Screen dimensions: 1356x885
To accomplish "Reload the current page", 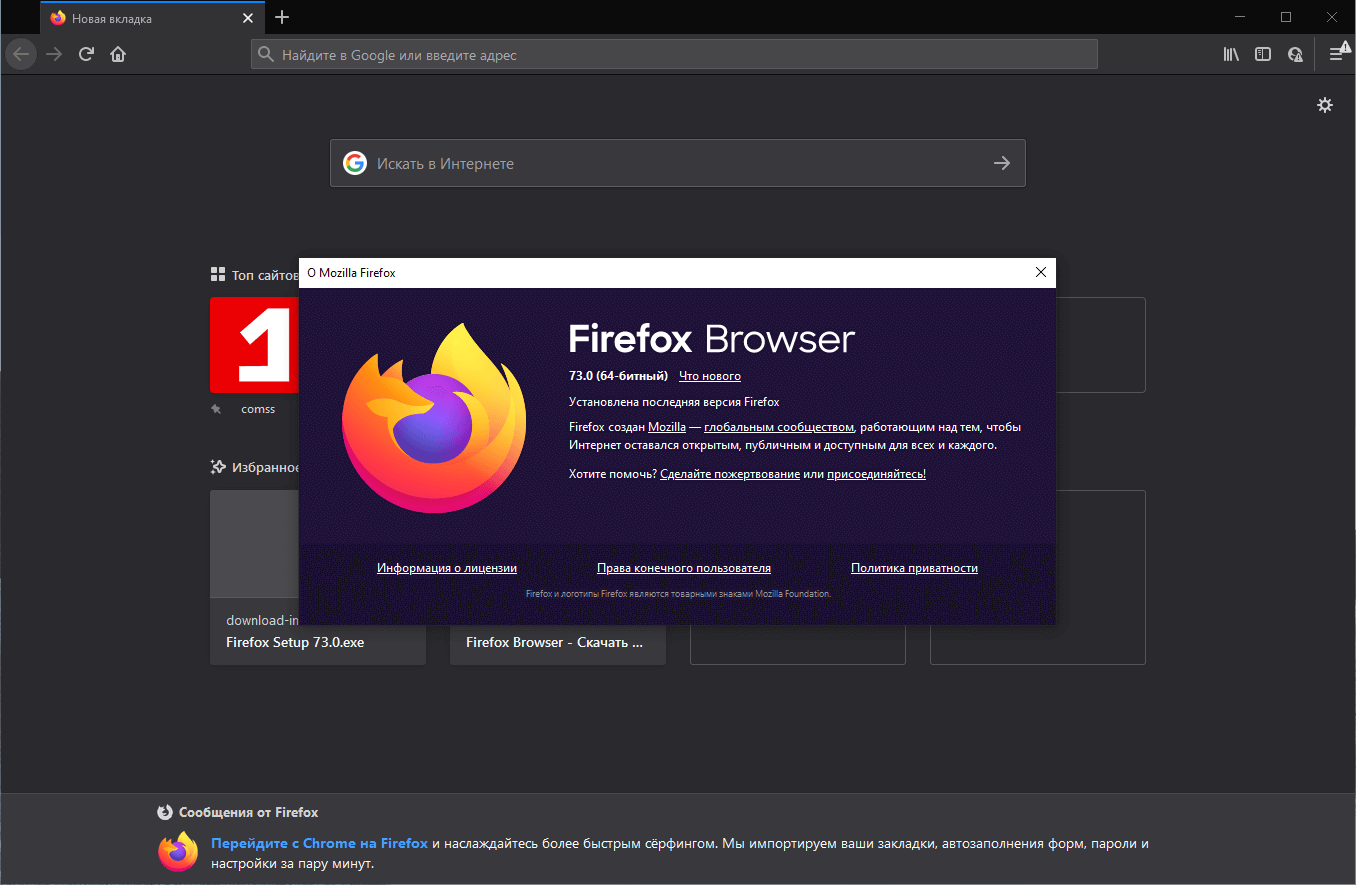I will [86, 54].
